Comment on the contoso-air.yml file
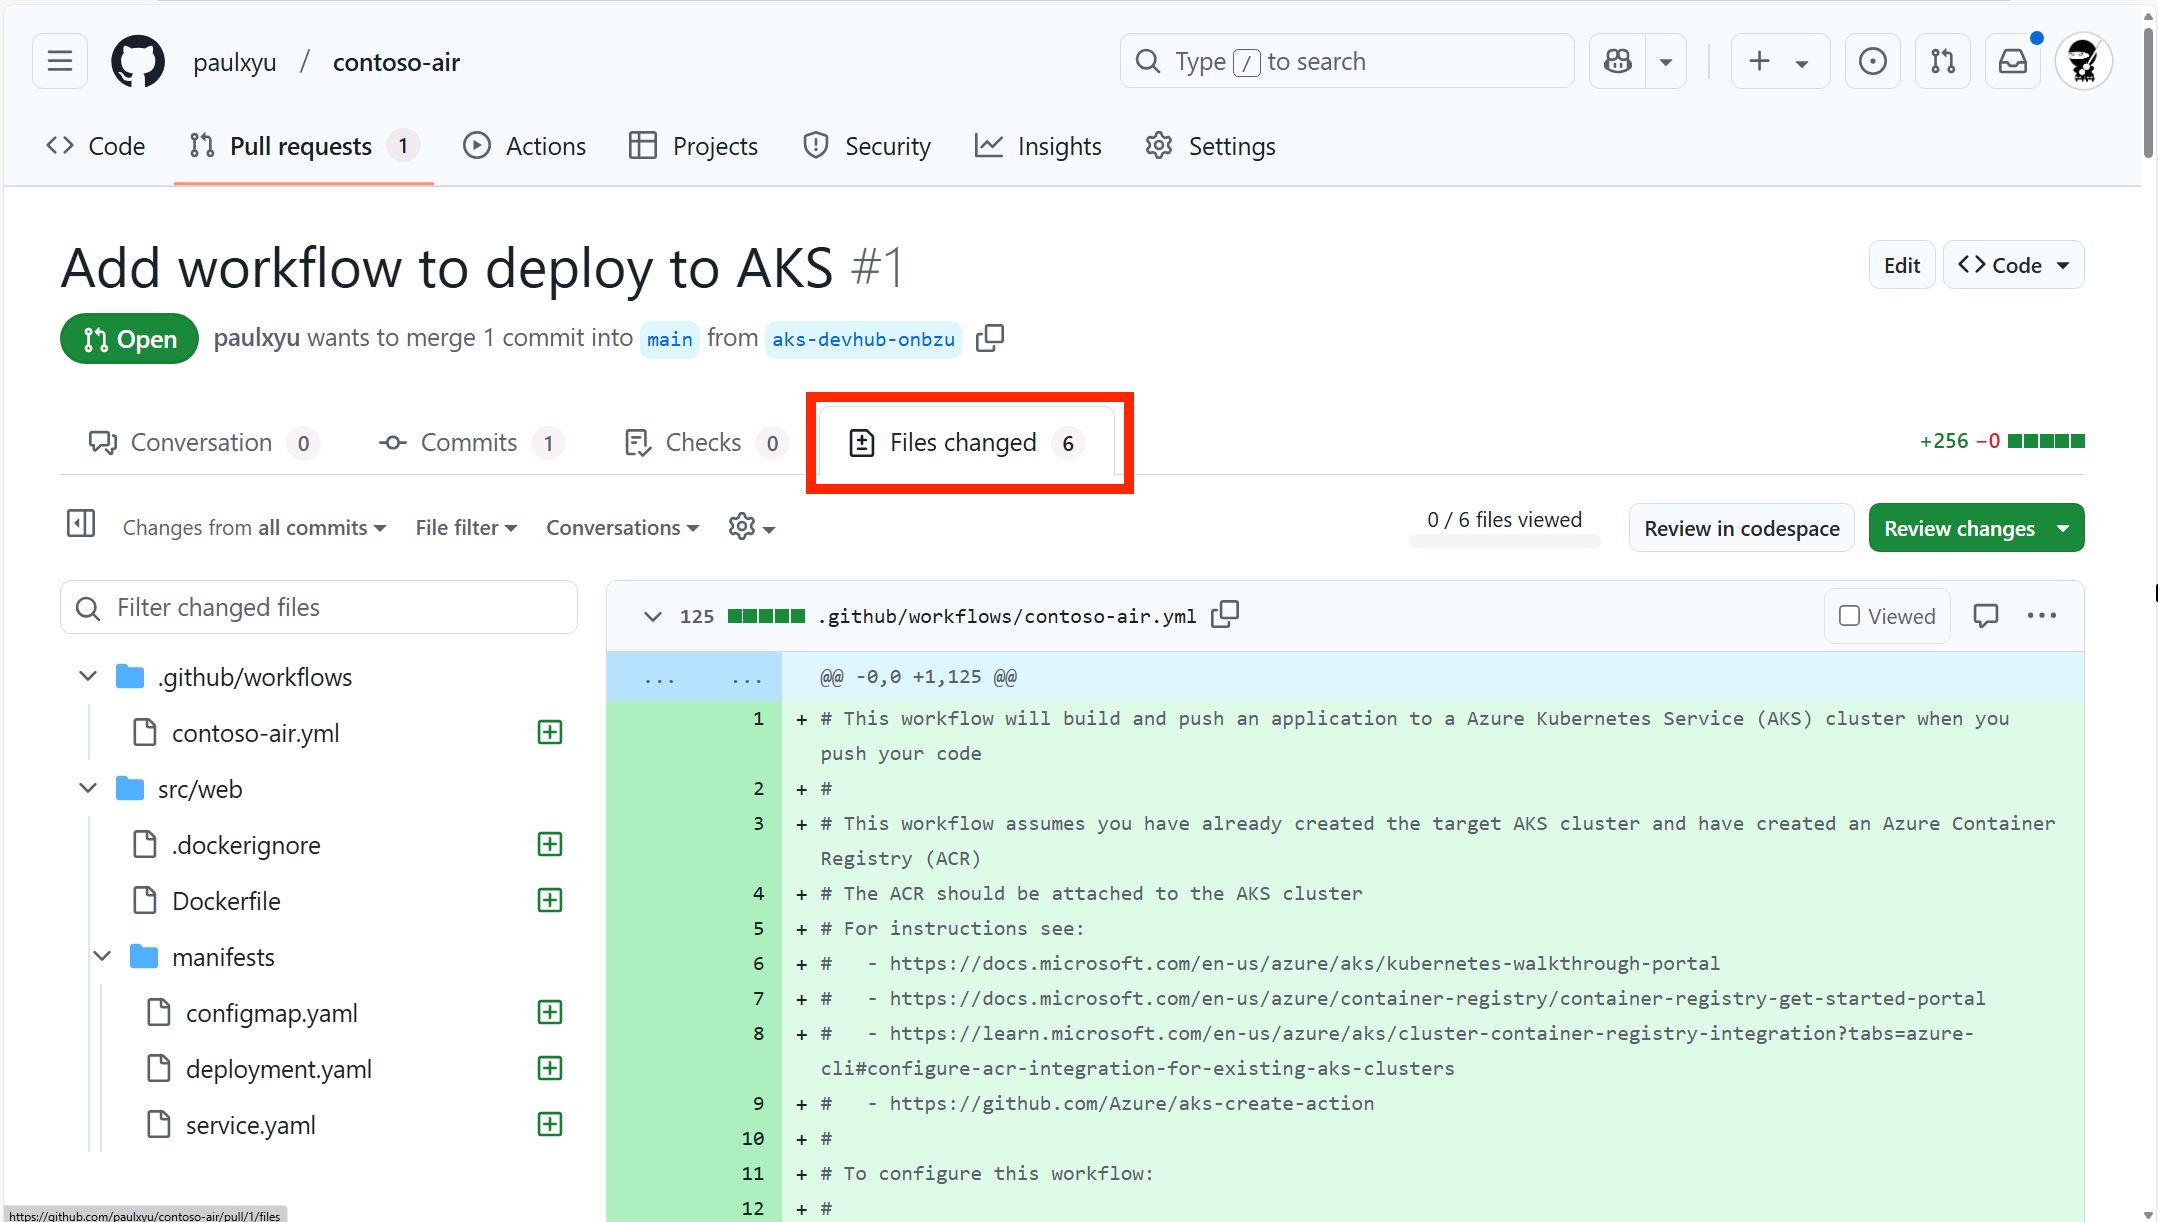 pos(1986,616)
